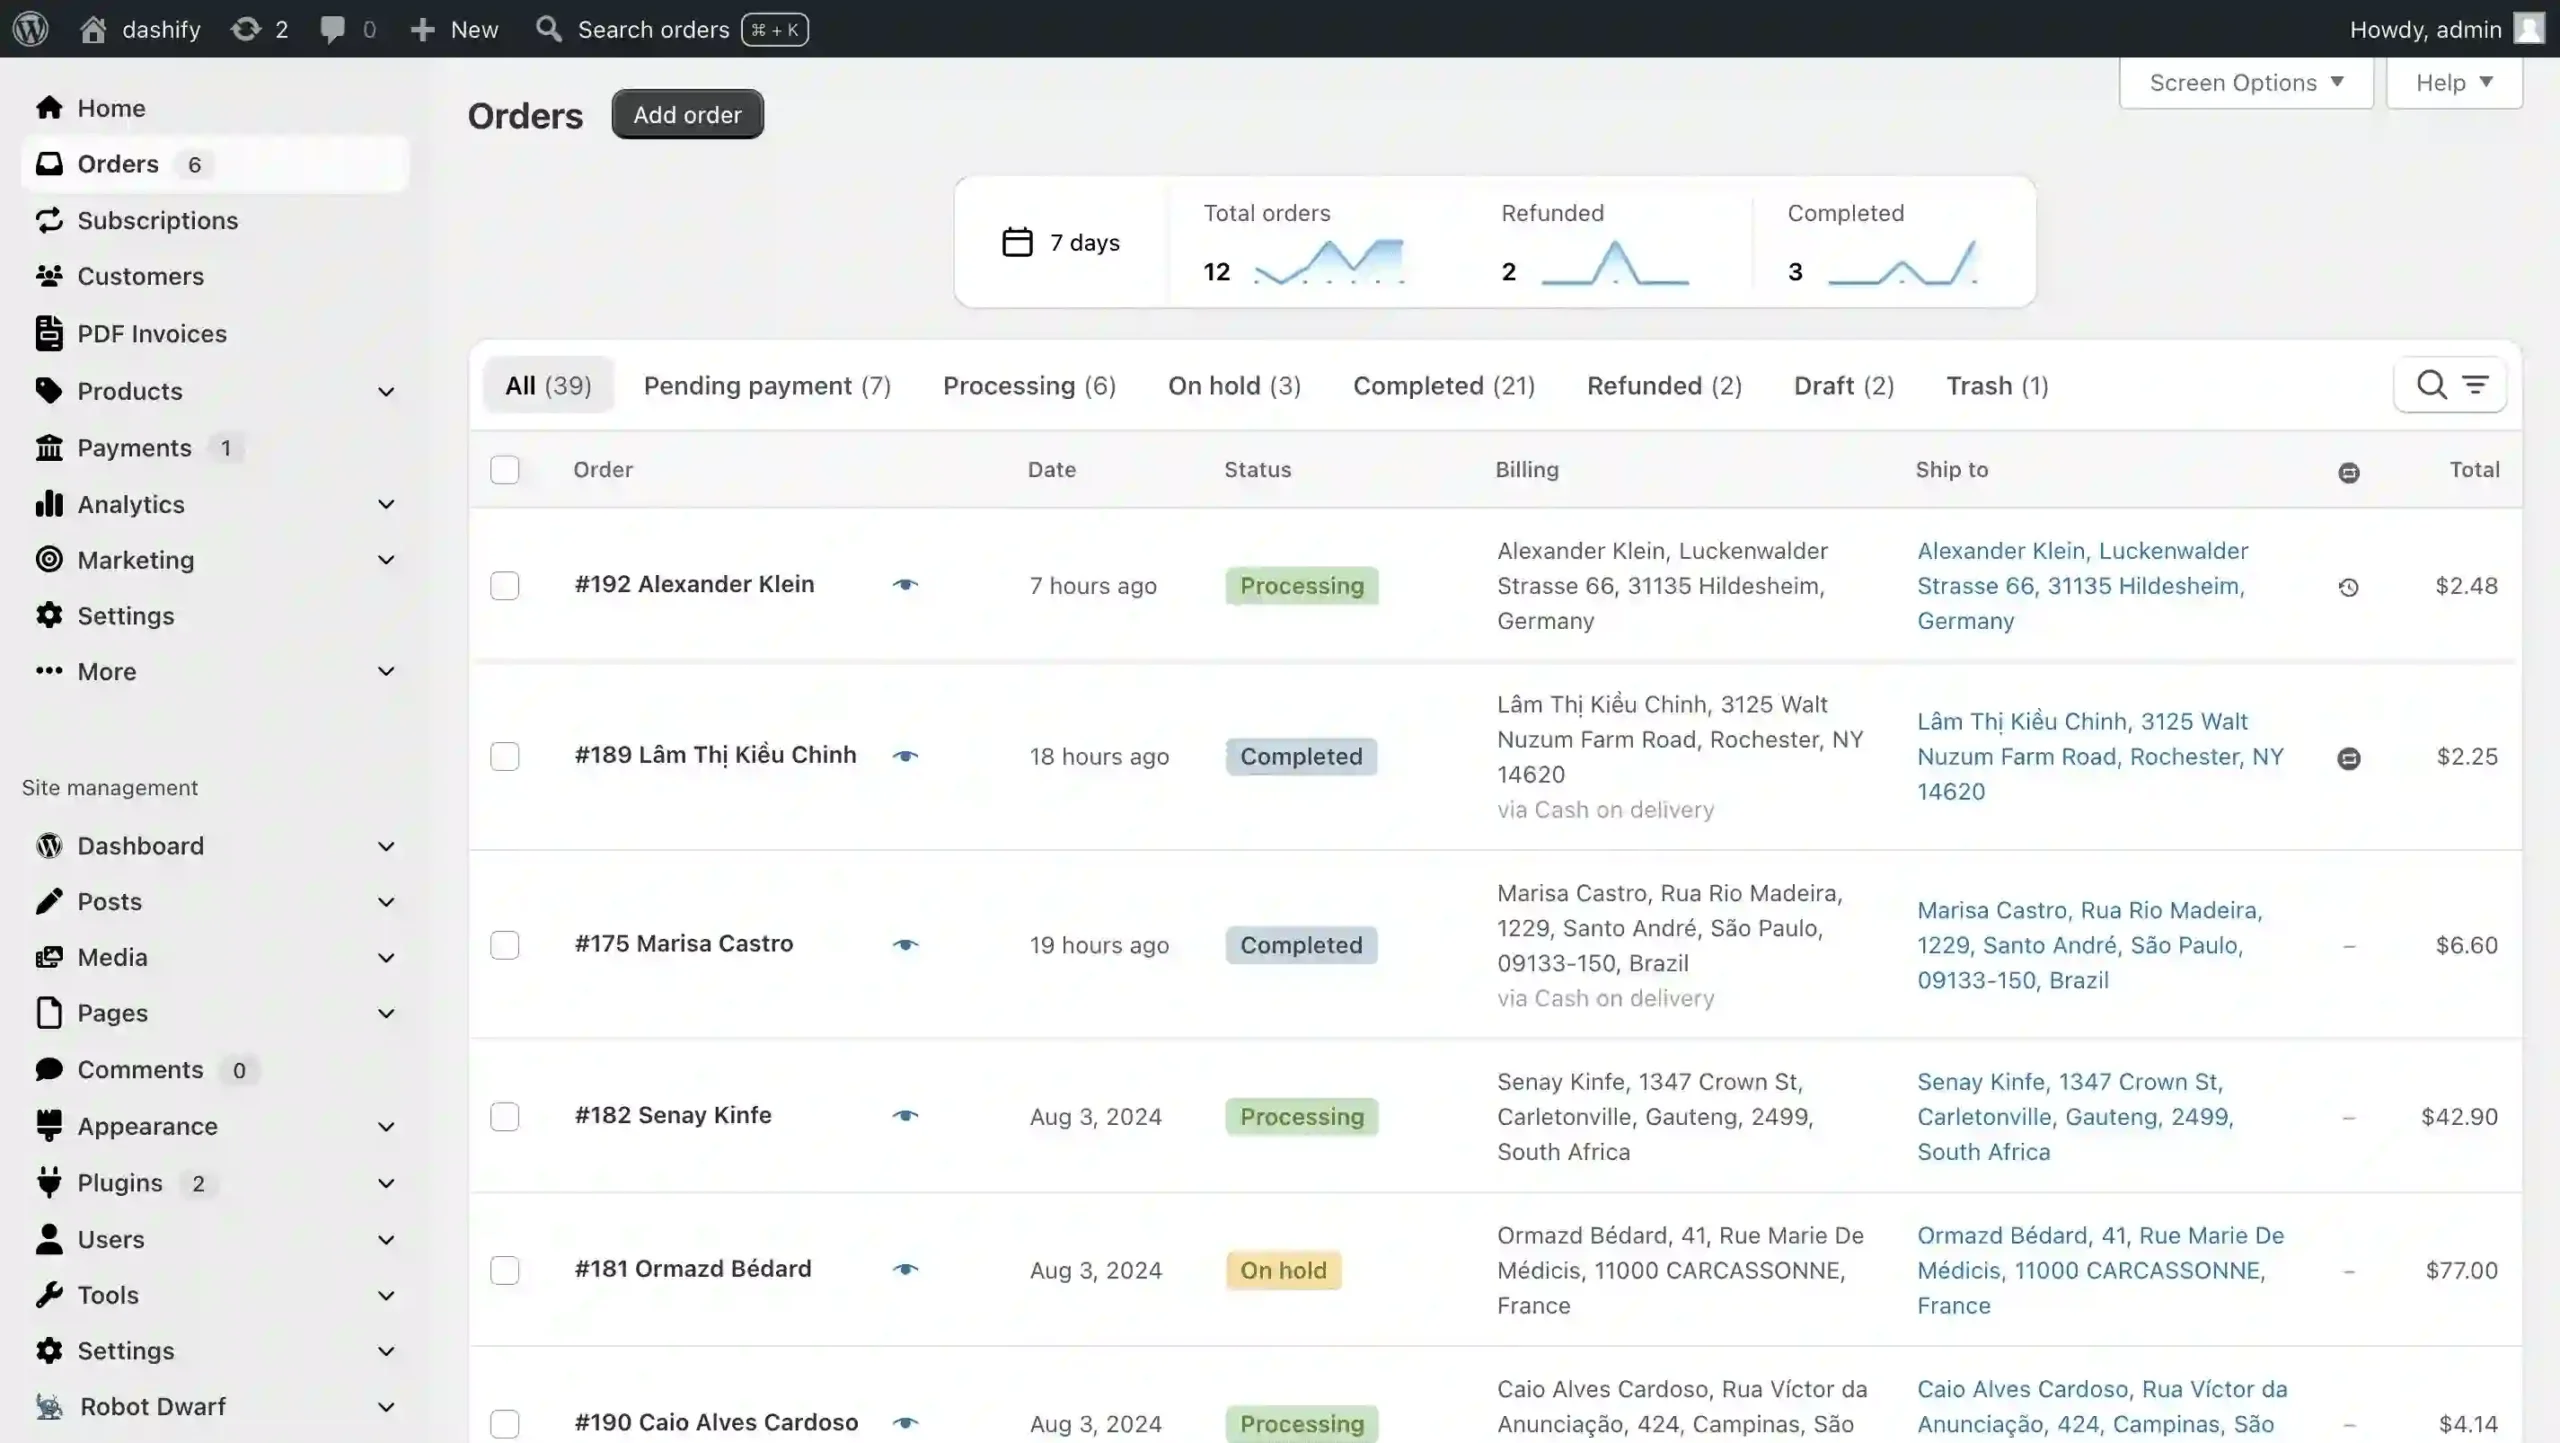Viewport: 2560px width, 1443px height.
Task: Click the Subscriptions sidebar icon
Action: pyautogui.click(x=47, y=220)
